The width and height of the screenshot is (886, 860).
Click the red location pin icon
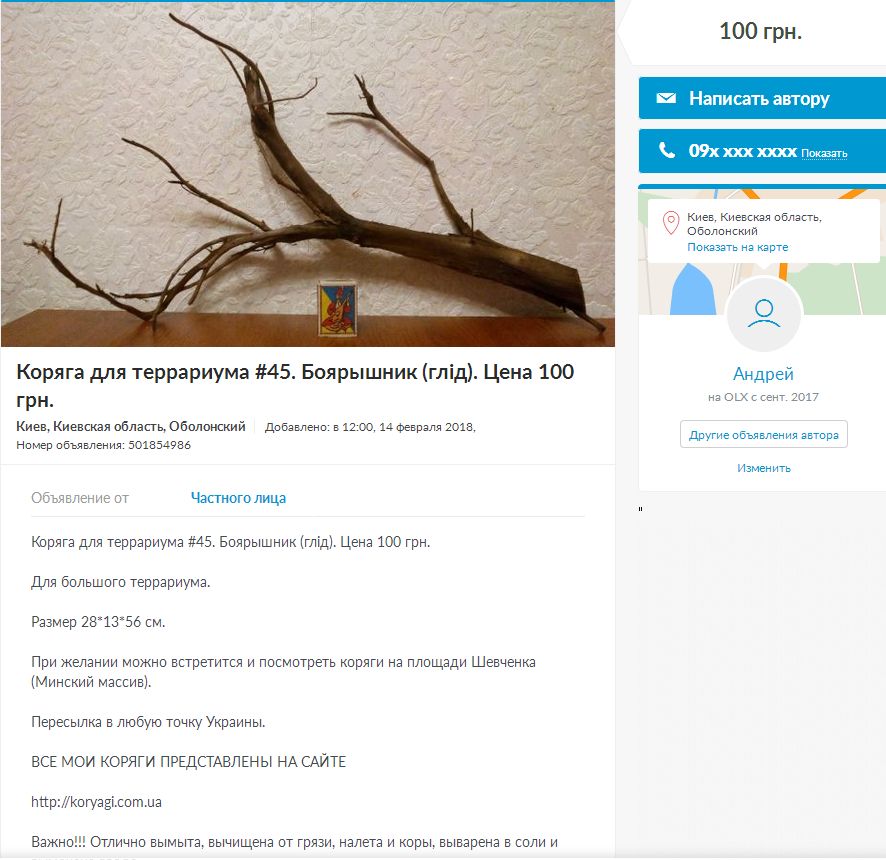pyautogui.click(x=671, y=223)
